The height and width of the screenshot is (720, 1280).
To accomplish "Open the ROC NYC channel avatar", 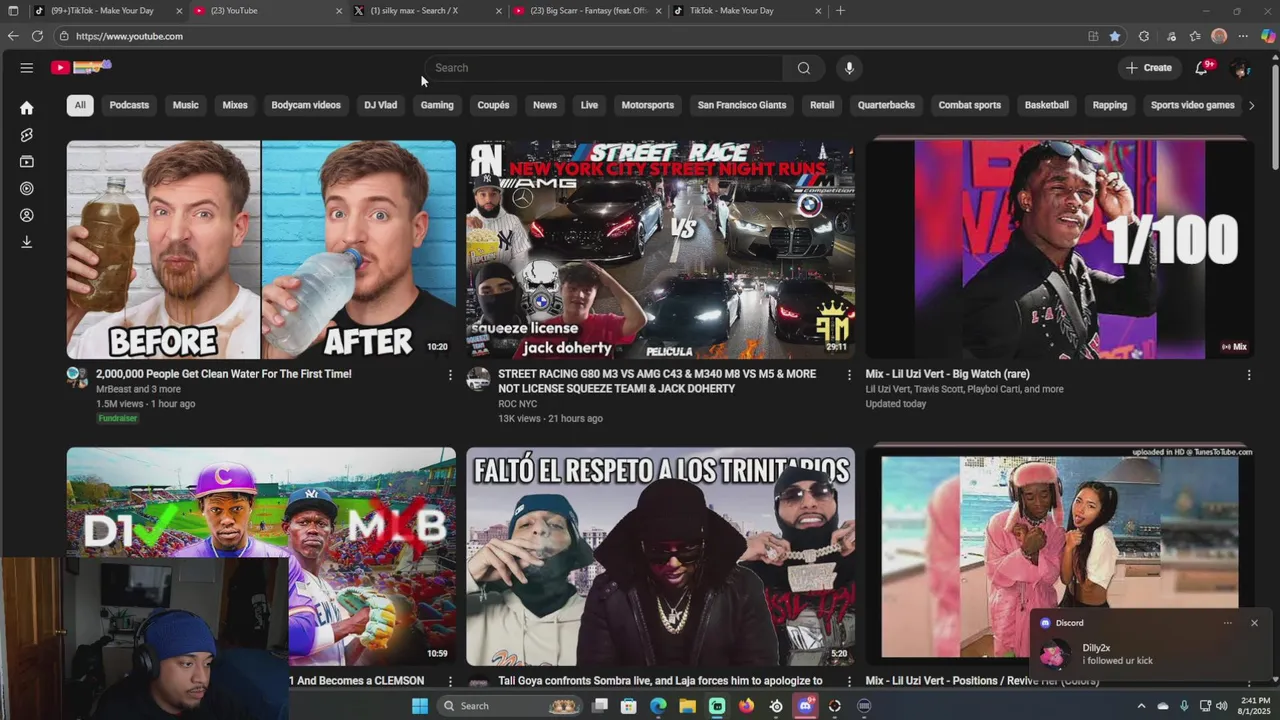I will point(478,379).
